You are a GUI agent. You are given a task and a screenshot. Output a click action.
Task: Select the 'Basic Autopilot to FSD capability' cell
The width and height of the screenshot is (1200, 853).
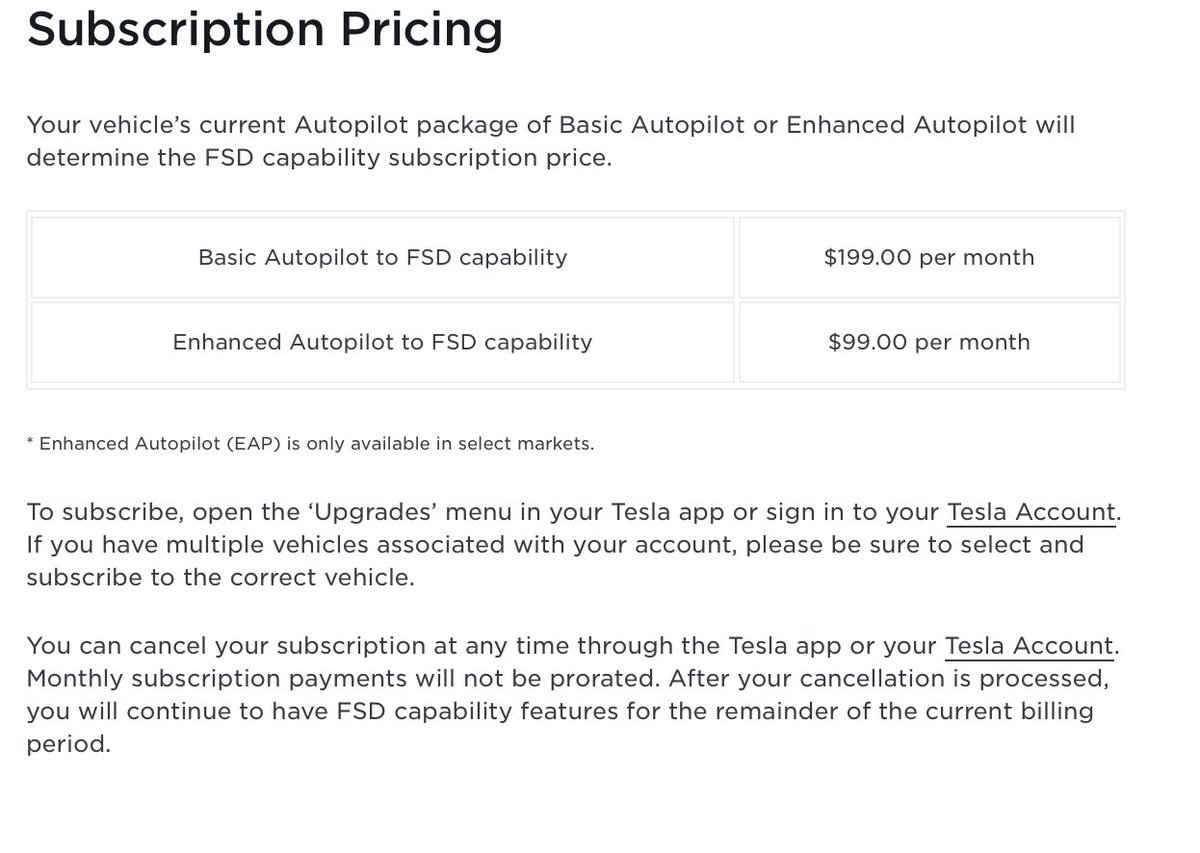tap(383, 258)
